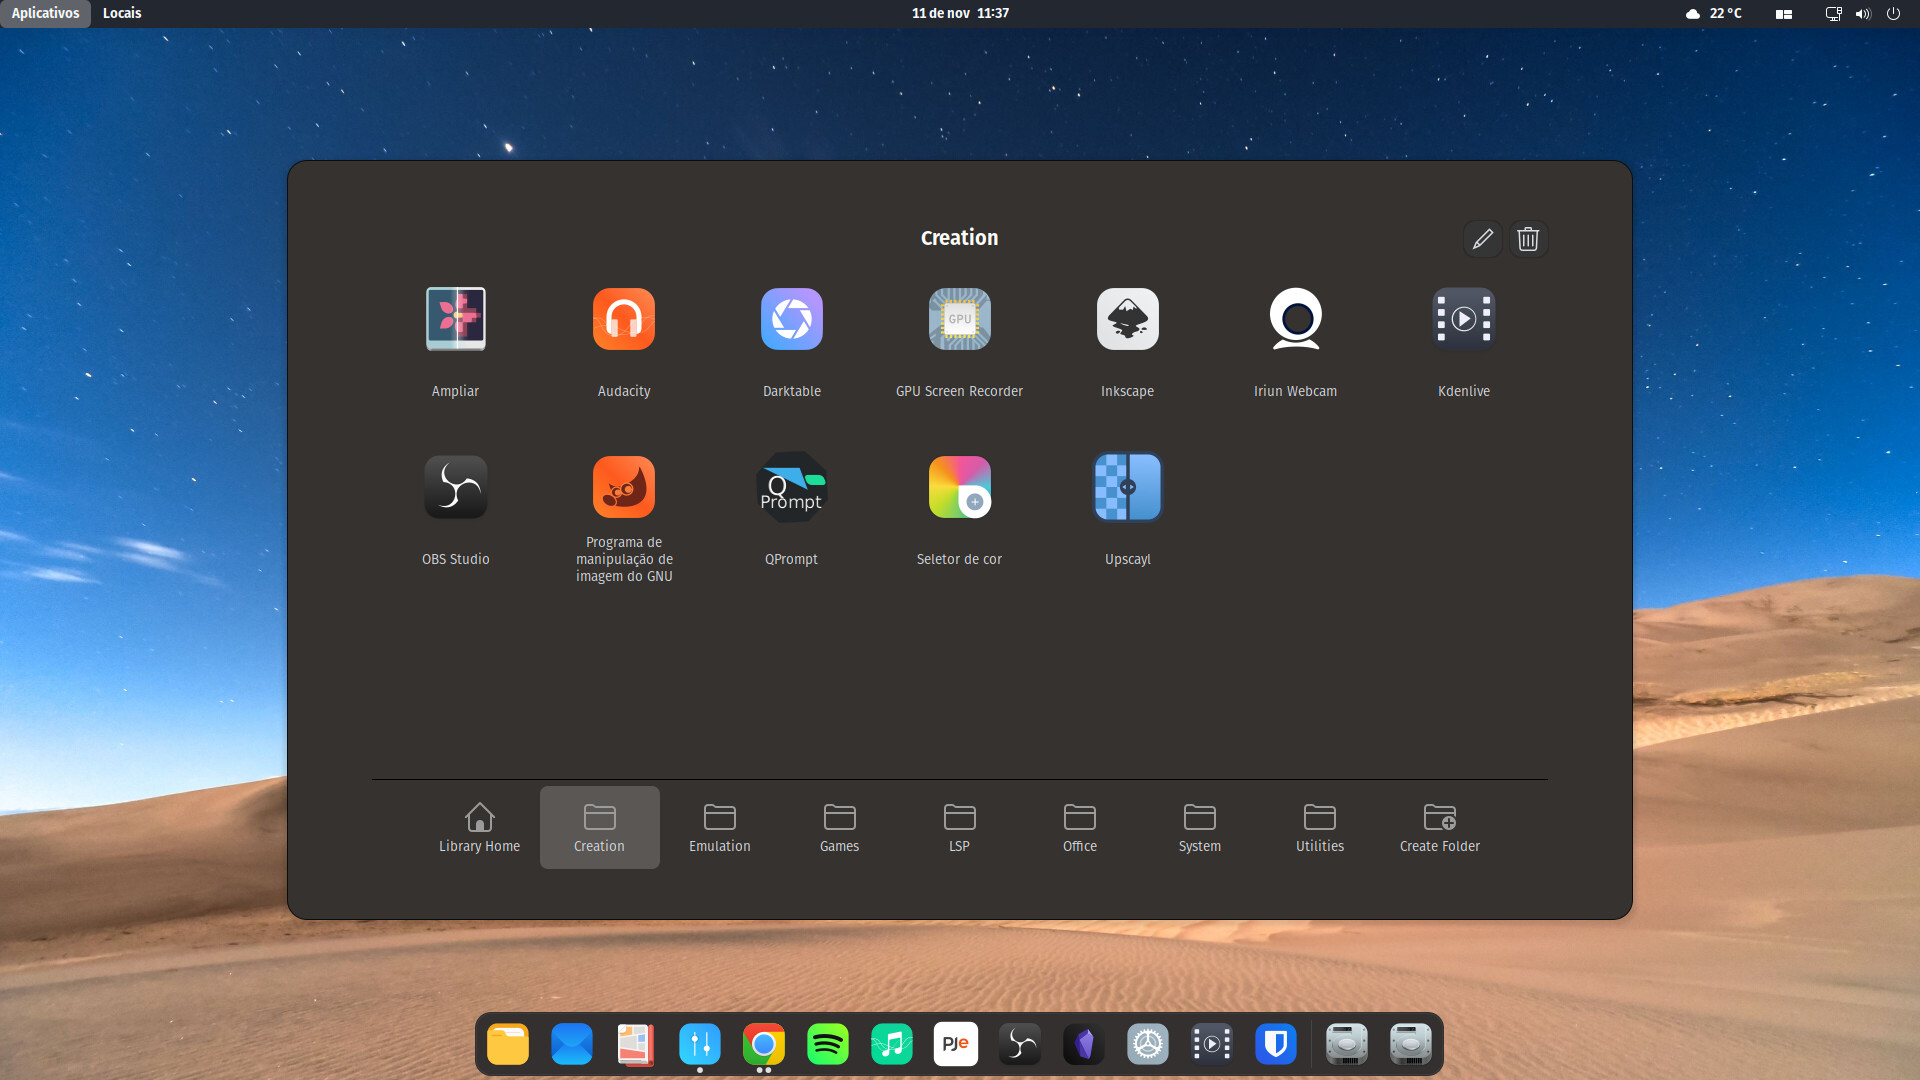Open the Upscayl app
The height and width of the screenshot is (1080, 1920).
[x=1127, y=488]
